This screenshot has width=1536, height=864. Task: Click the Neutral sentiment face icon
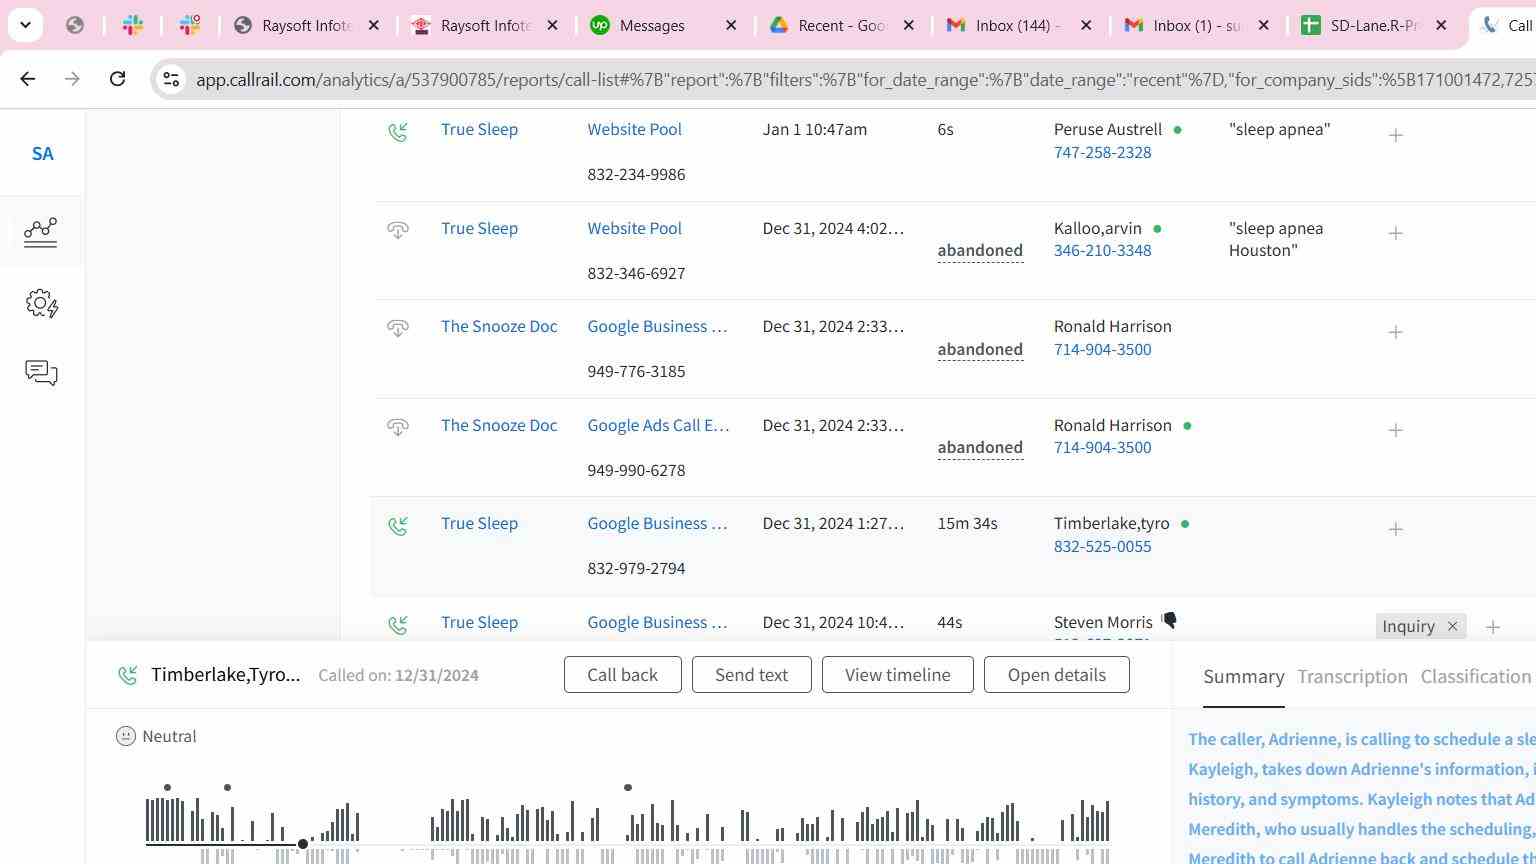point(125,736)
